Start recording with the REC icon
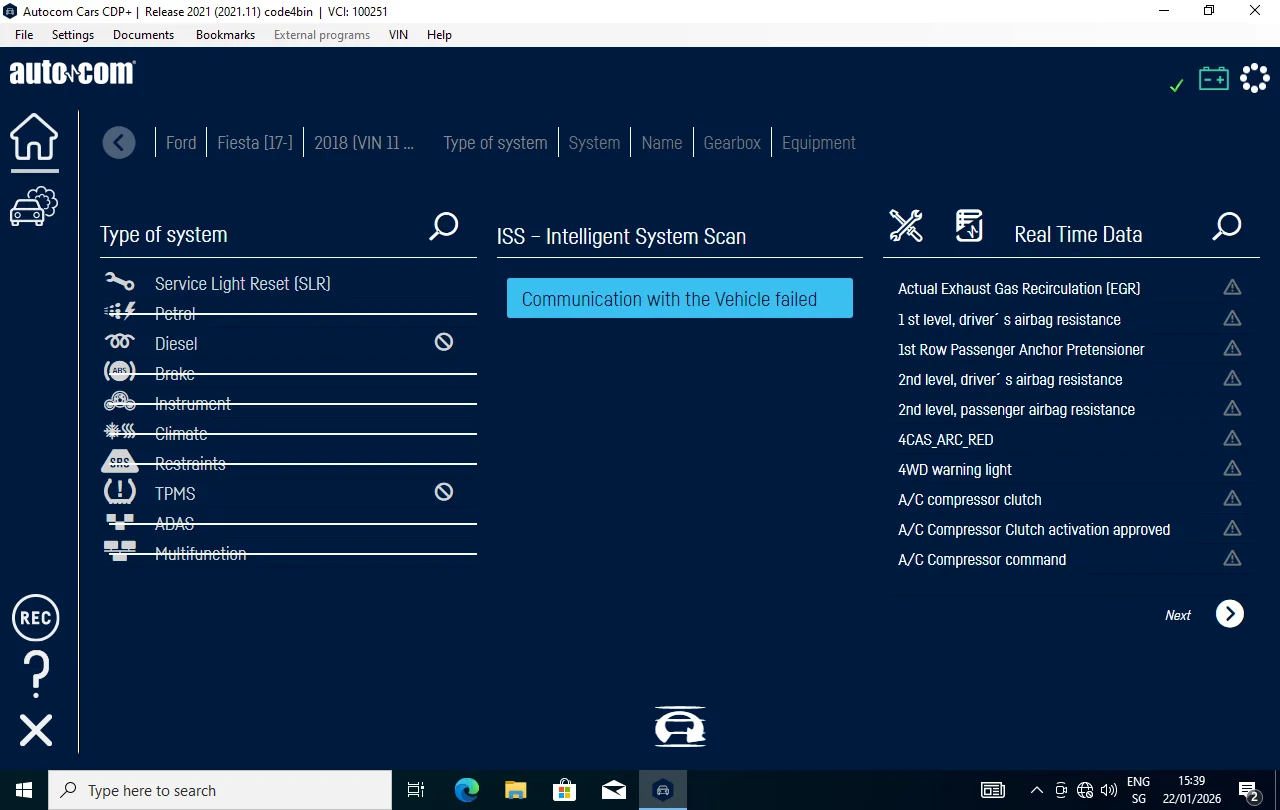Screen dimensions: 1280x810 pyautogui.click(x=36, y=618)
